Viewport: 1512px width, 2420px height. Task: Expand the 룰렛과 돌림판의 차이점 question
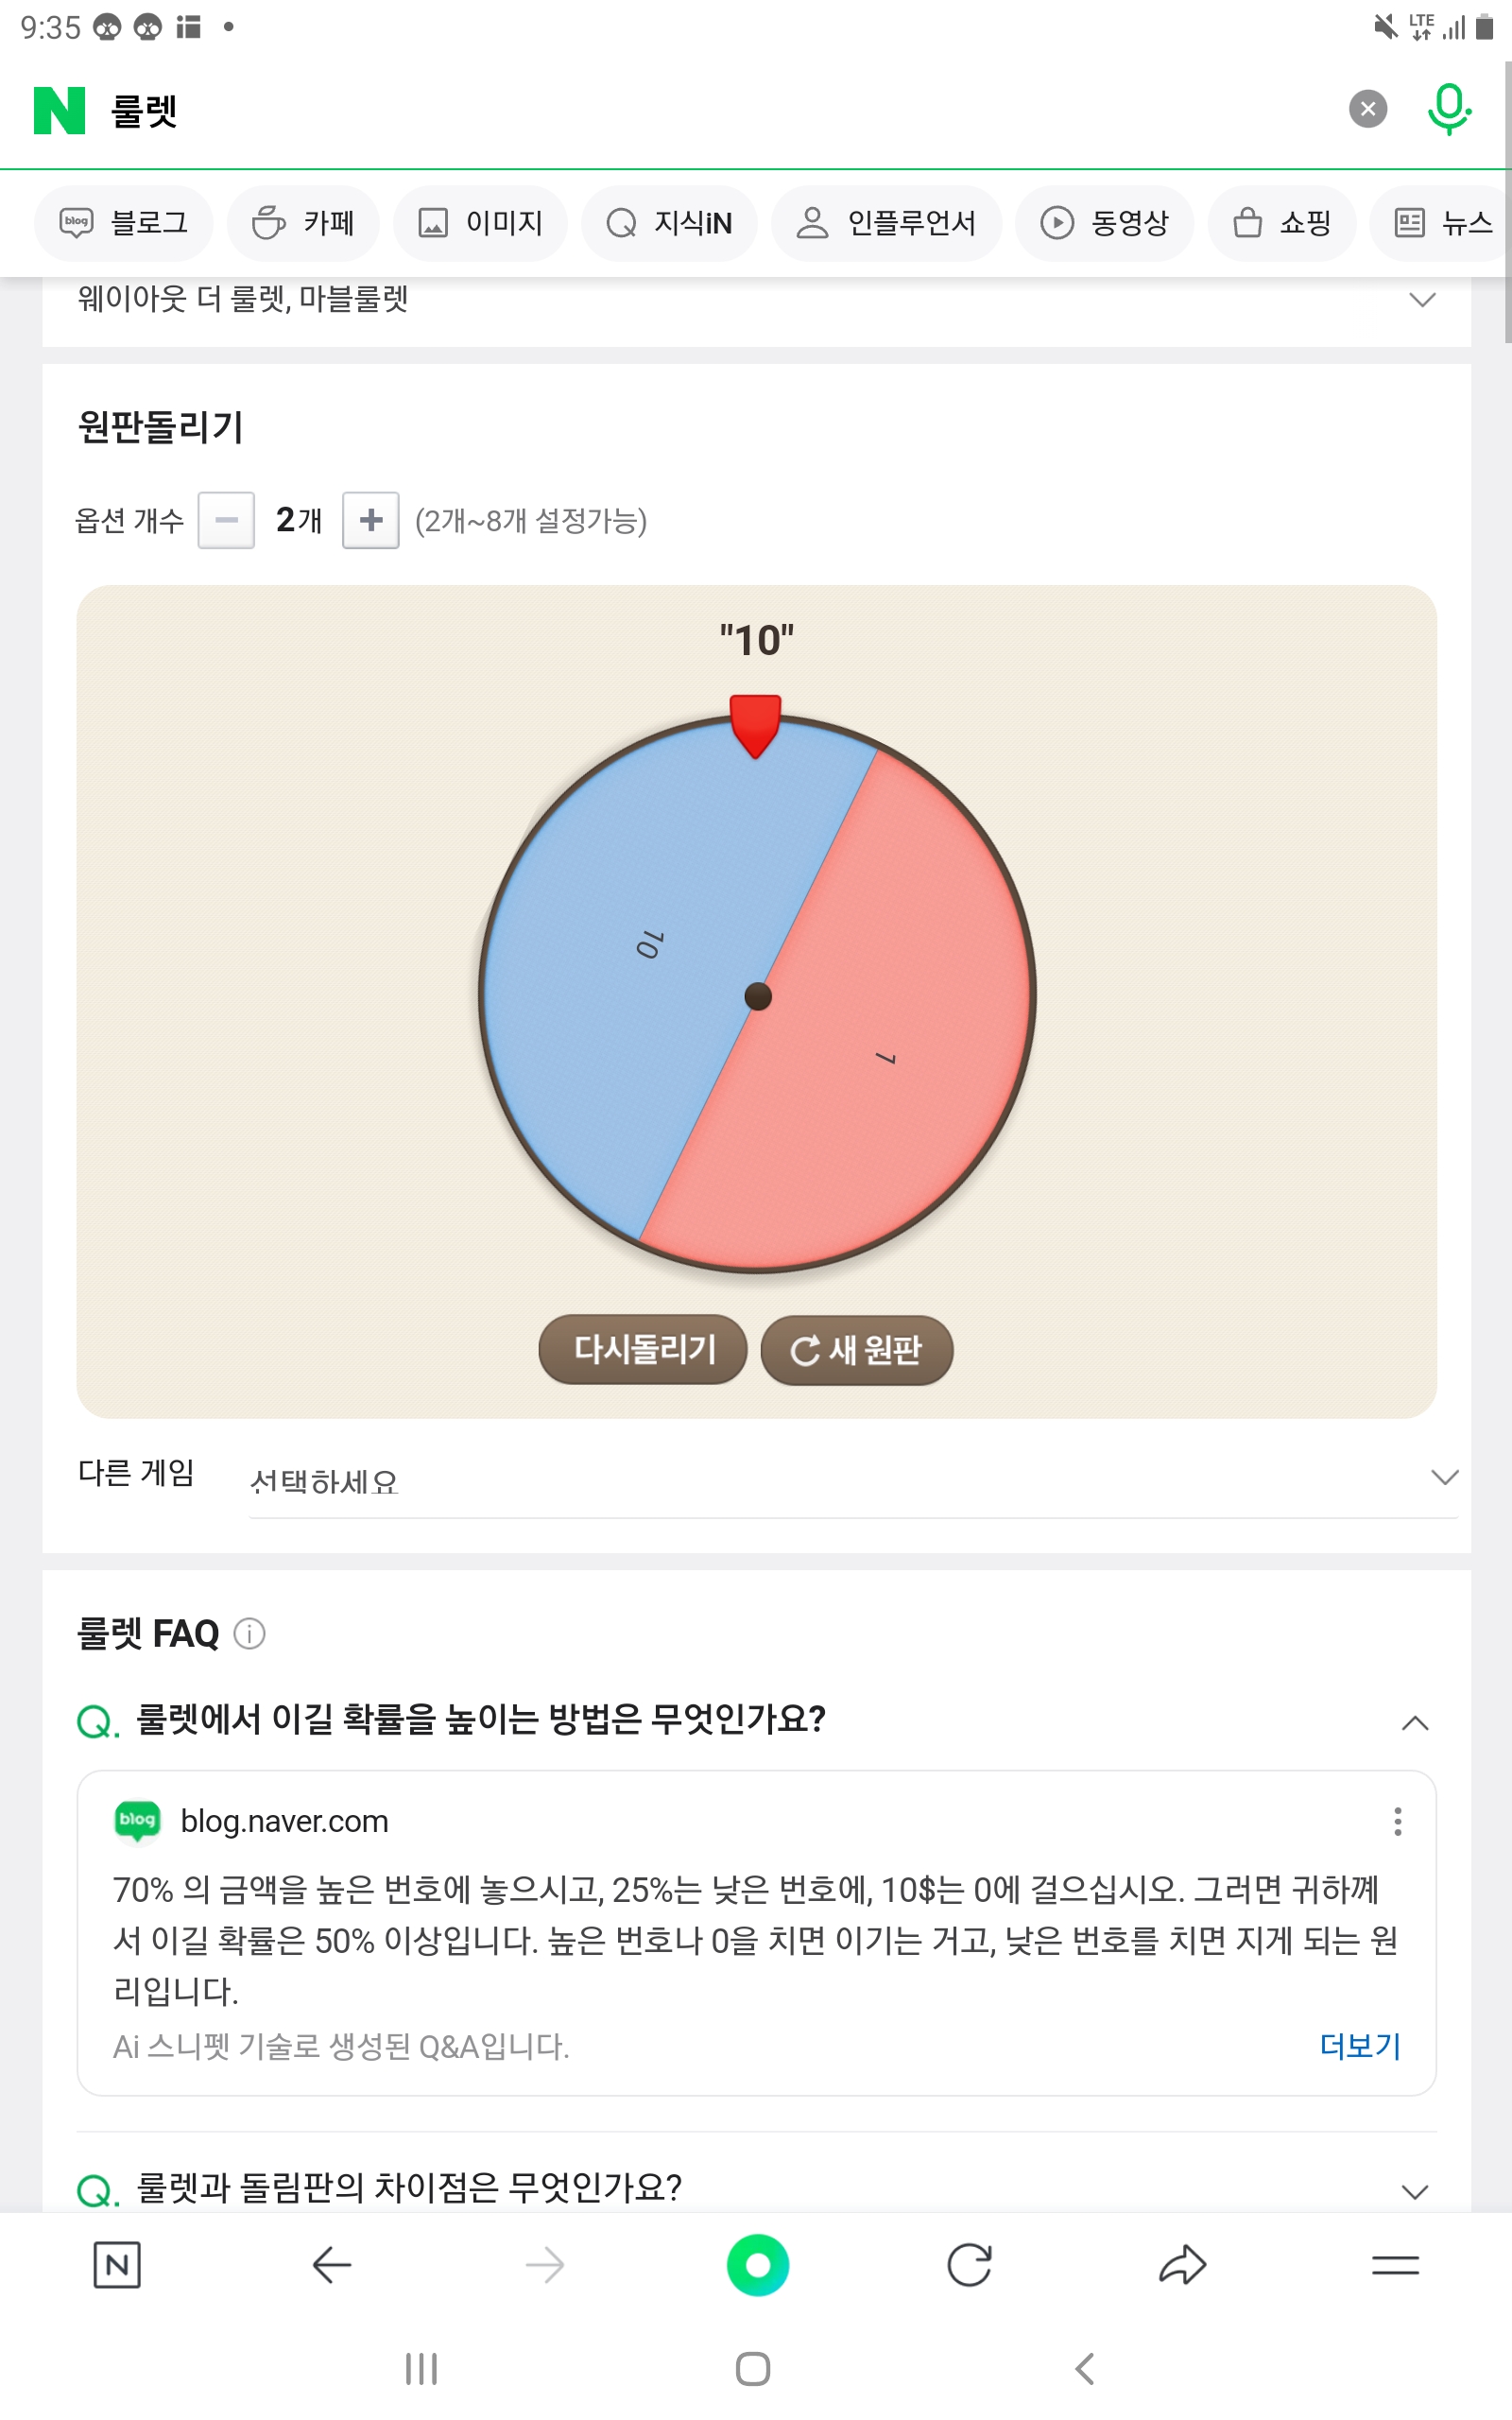[1414, 2192]
